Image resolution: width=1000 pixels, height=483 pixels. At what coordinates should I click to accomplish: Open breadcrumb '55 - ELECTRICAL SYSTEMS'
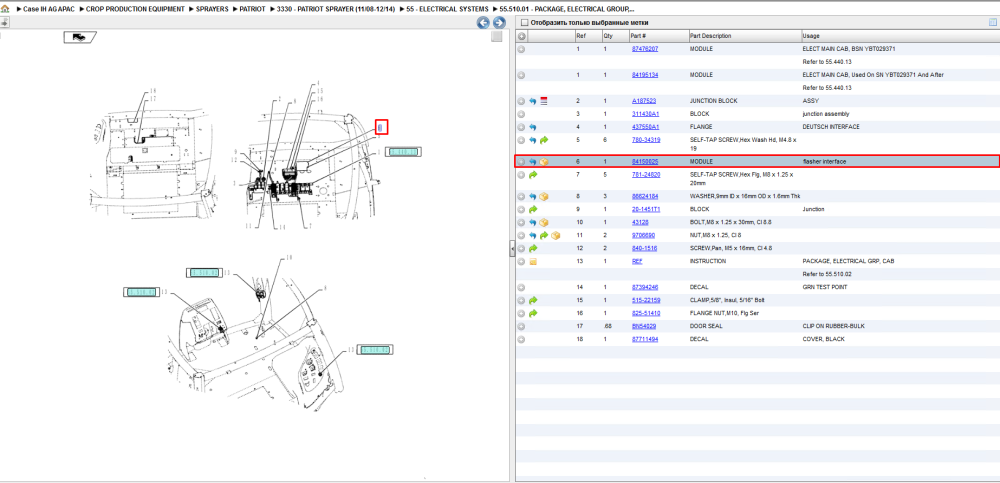[x=448, y=9]
